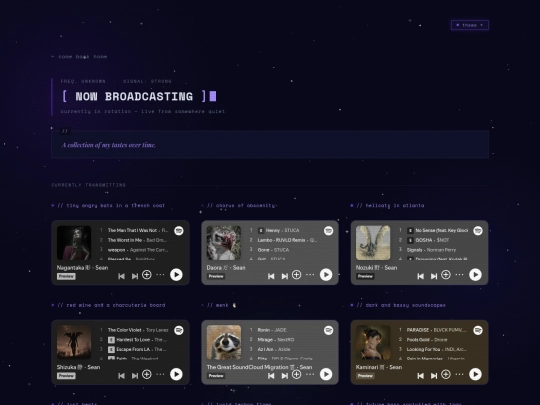Screen dimensions: 540x405
Task: Go to previous track in Nozuki player
Action: click(x=420, y=276)
